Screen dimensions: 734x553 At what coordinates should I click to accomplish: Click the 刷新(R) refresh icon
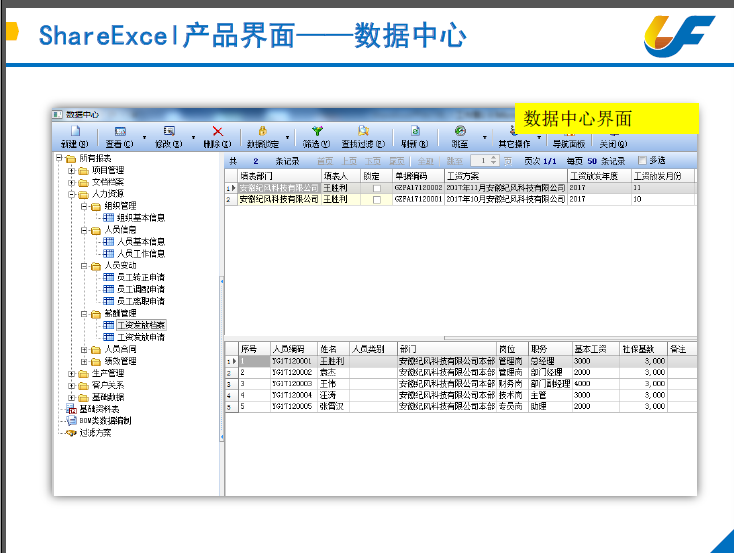tap(415, 131)
